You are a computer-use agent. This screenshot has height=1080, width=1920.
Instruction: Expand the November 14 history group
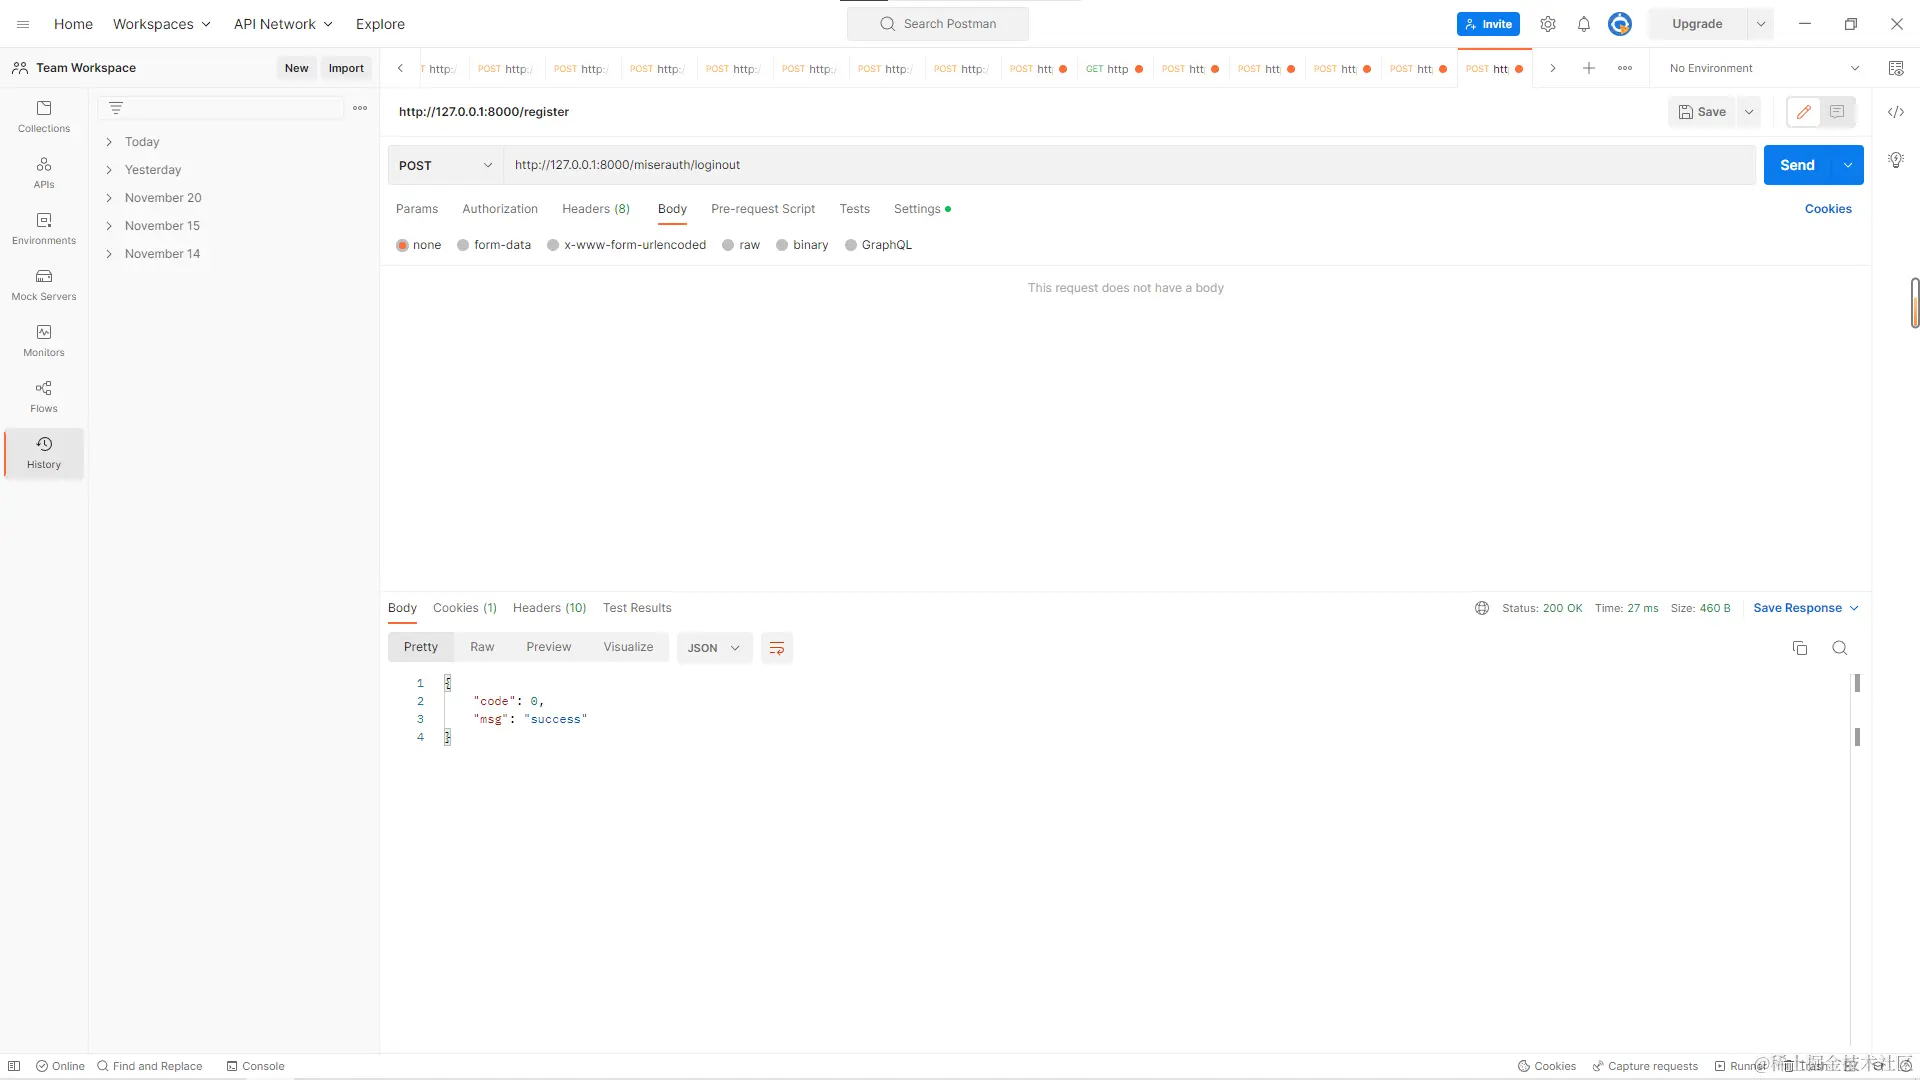pyautogui.click(x=109, y=254)
